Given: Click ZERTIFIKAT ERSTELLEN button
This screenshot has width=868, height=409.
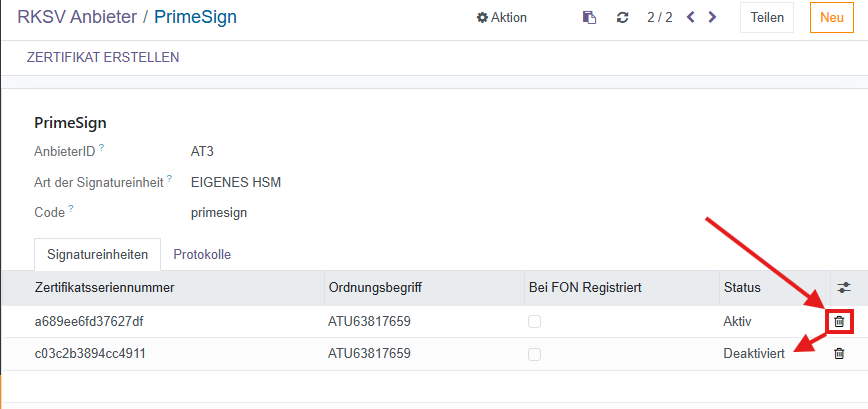Looking at the screenshot, I should [x=103, y=57].
